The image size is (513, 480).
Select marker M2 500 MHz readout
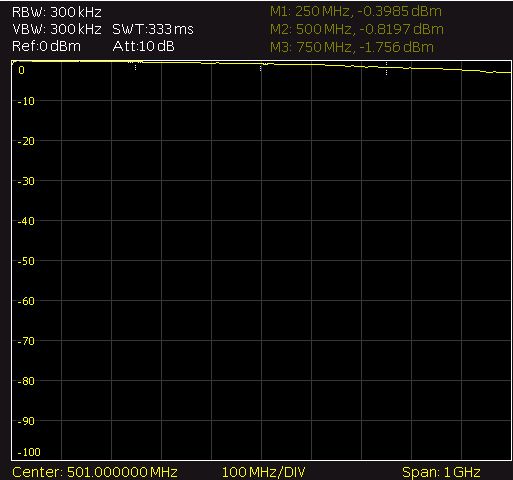tap(357, 29)
